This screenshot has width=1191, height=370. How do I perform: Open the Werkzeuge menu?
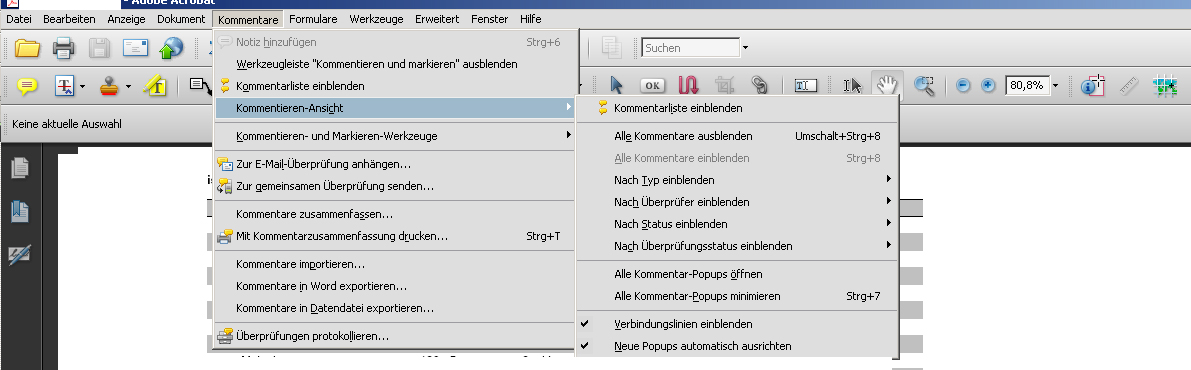(376, 19)
